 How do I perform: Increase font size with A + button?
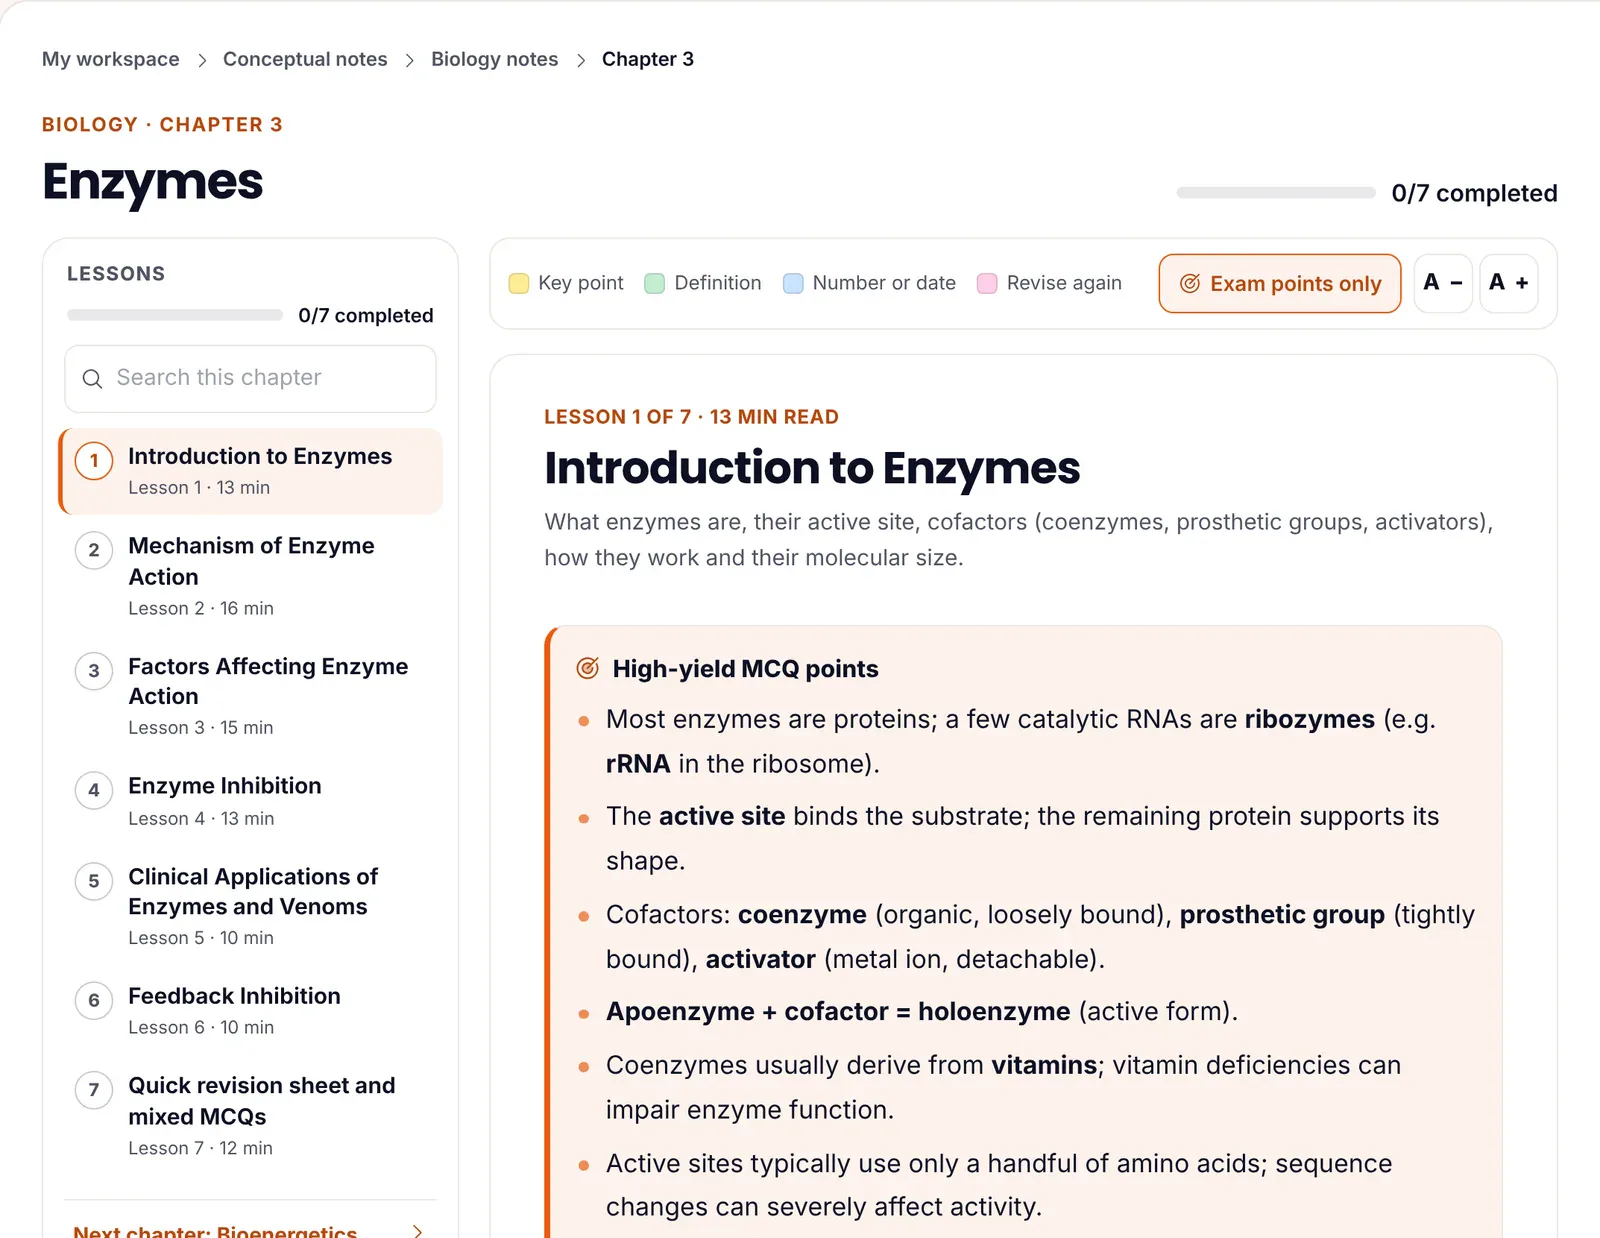click(x=1508, y=283)
